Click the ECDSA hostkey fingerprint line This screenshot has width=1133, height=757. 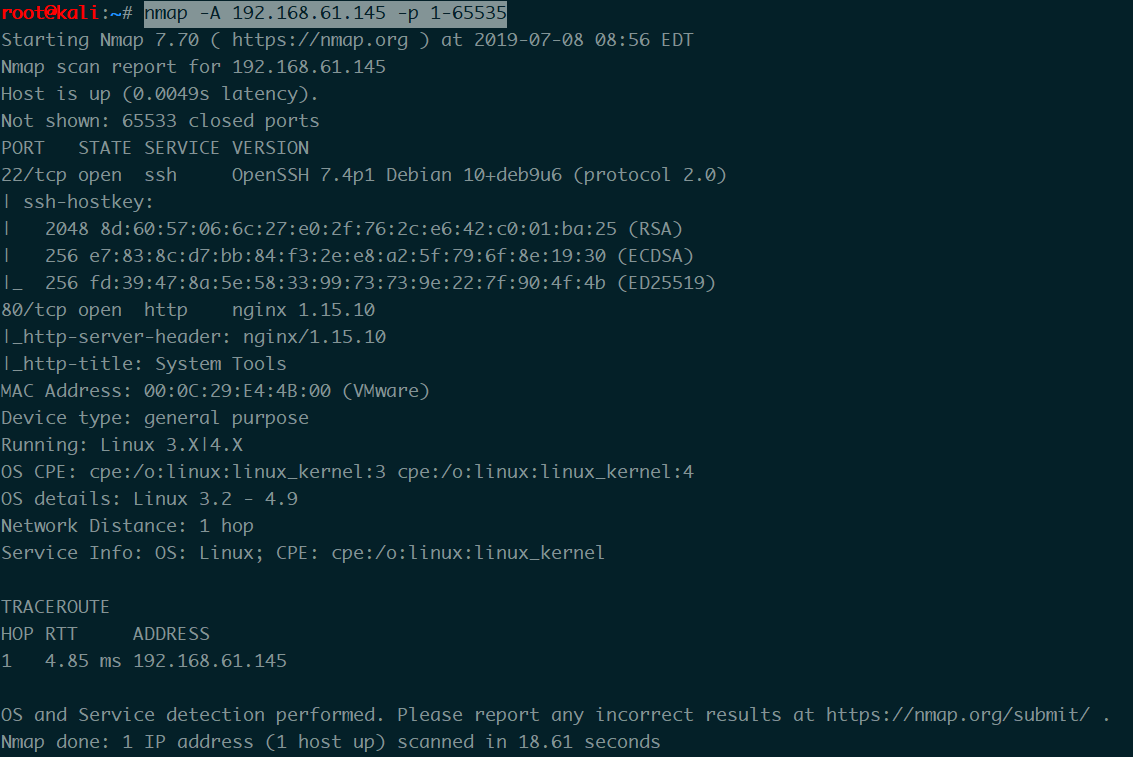tap(369, 256)
